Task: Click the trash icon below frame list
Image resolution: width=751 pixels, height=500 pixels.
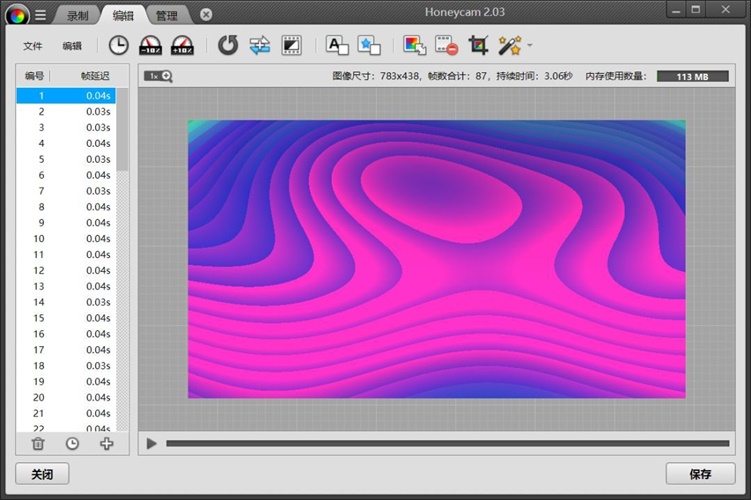Action: (38, 444)
